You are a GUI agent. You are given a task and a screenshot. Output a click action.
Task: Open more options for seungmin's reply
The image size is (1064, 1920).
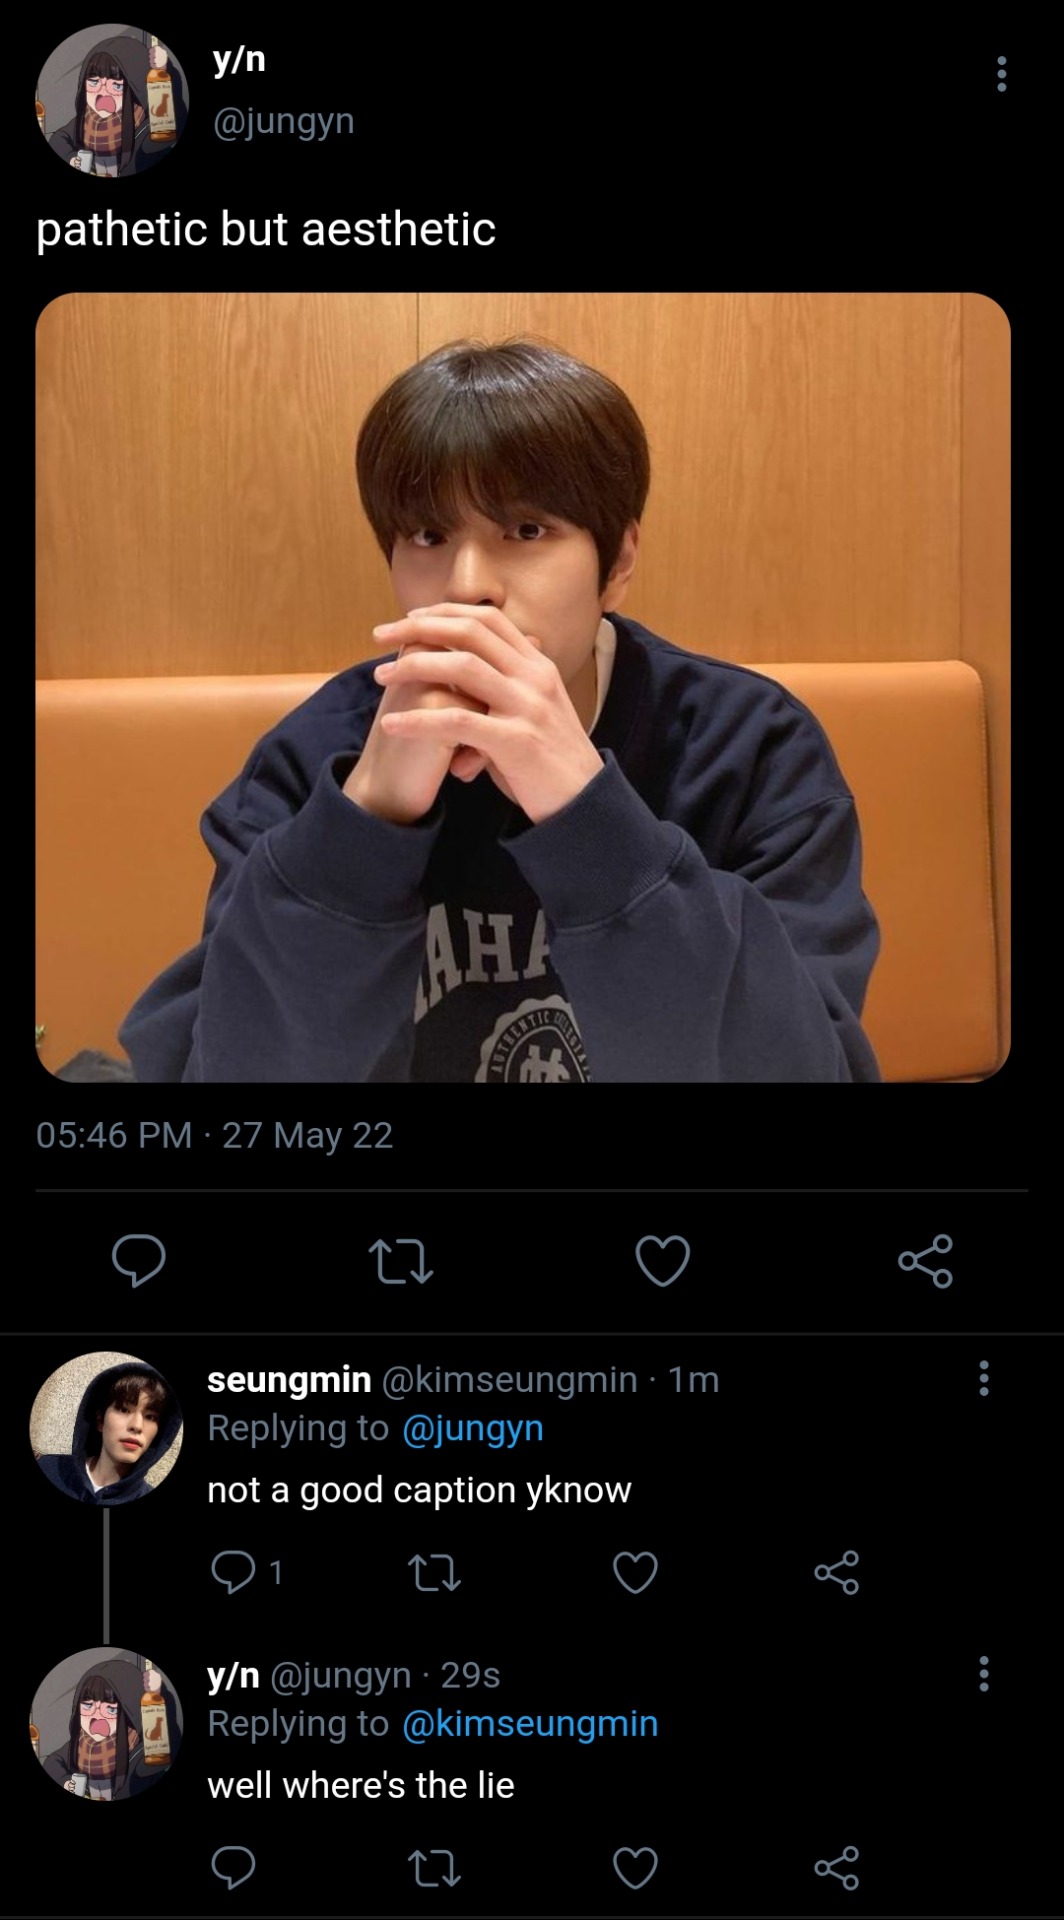click(x=984, y=1378)
